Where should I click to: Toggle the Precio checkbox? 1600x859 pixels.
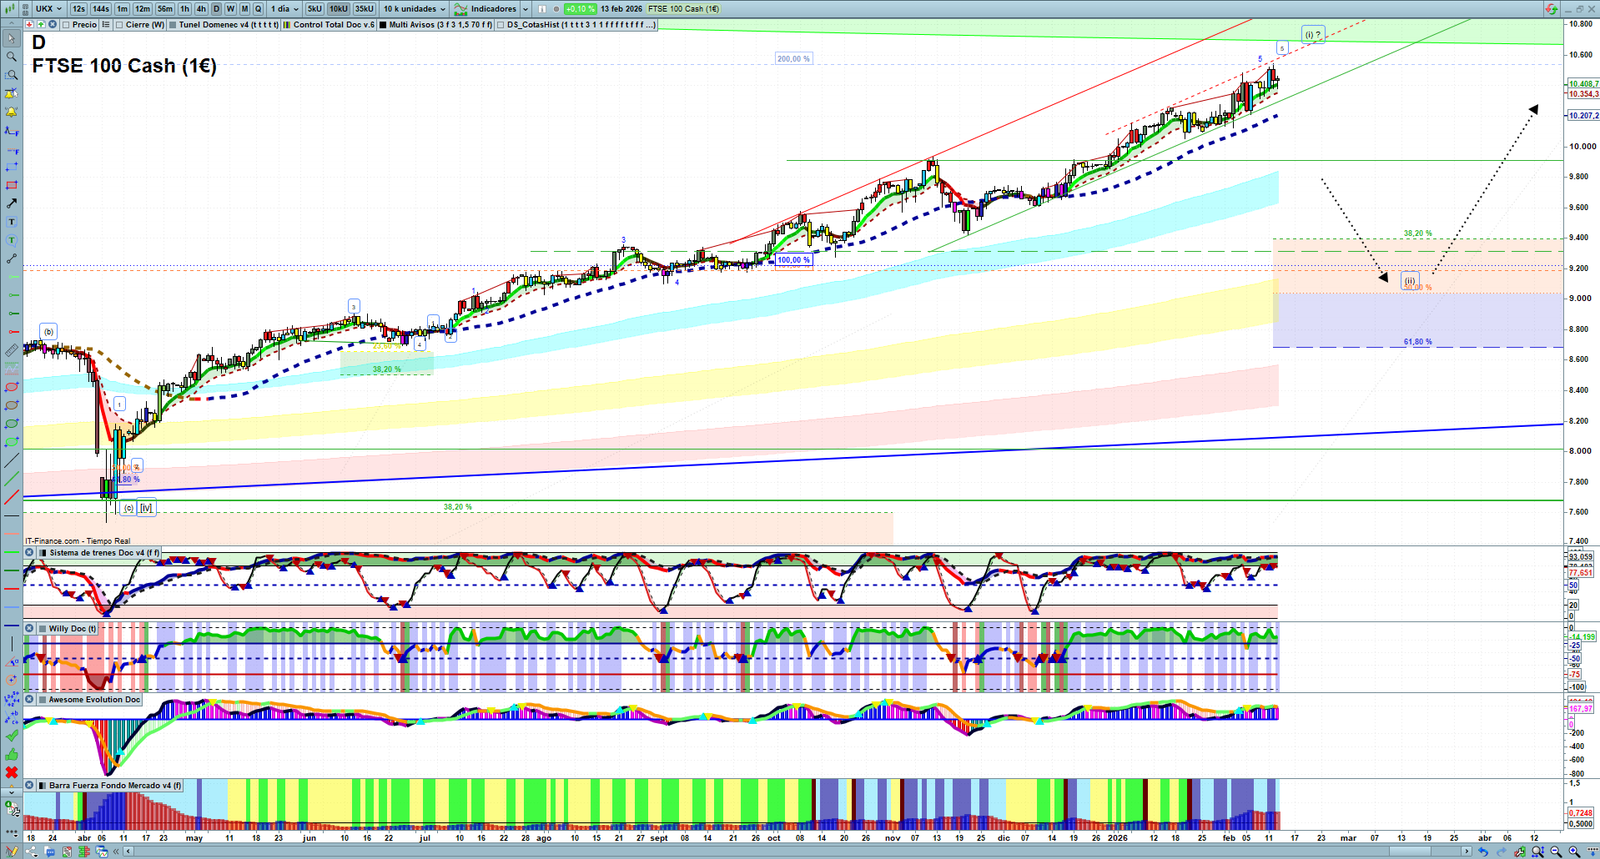[x=65, y=25]
